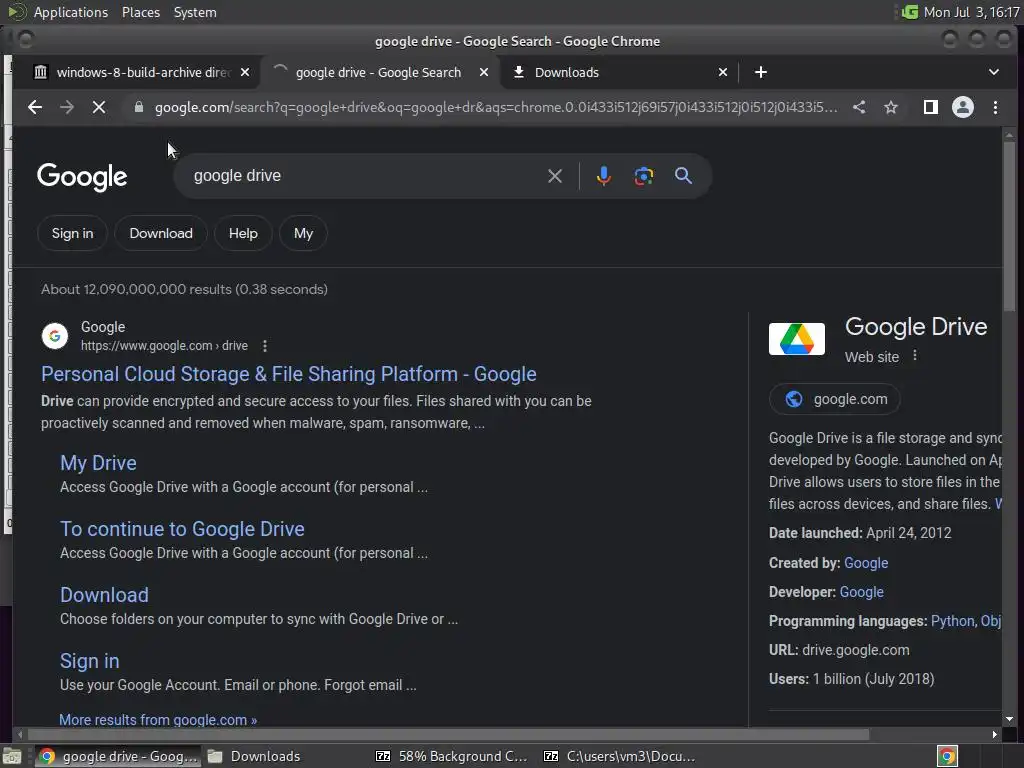Open the Applications menu
The width and height of the screenshot is (1024, 768).
point(71,12)
